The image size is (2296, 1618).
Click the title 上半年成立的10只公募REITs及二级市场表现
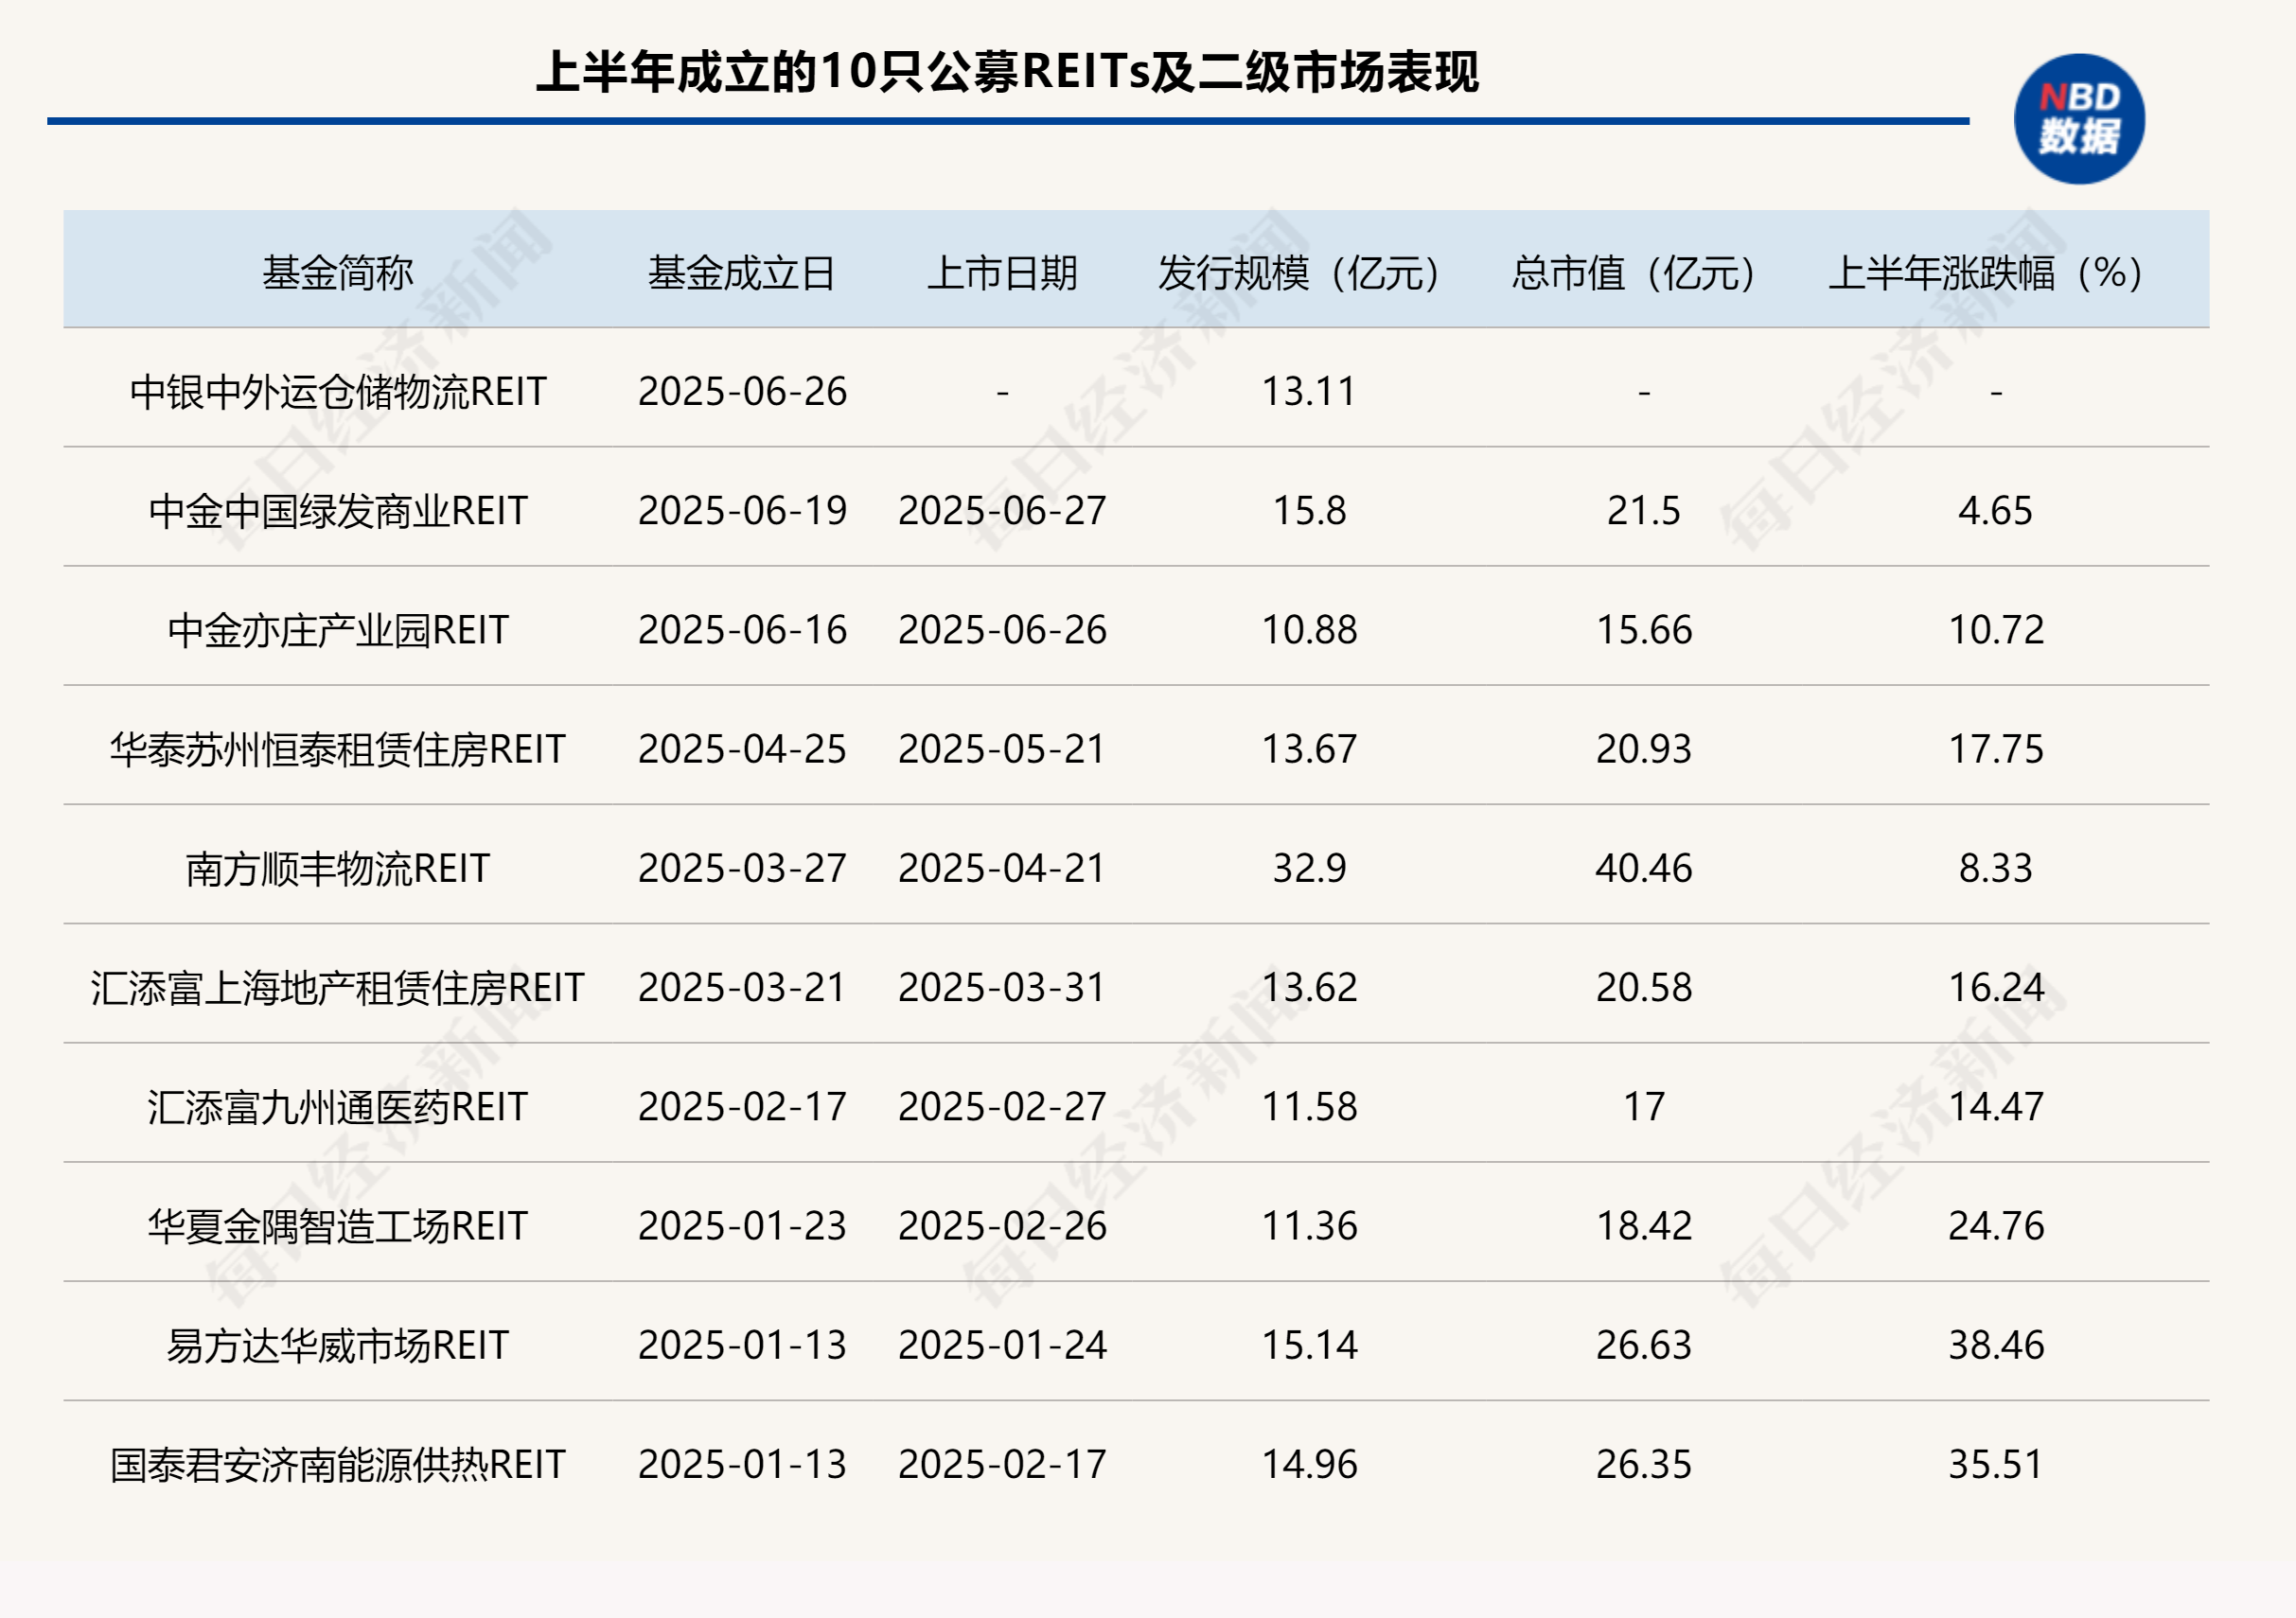point(1007,72)
